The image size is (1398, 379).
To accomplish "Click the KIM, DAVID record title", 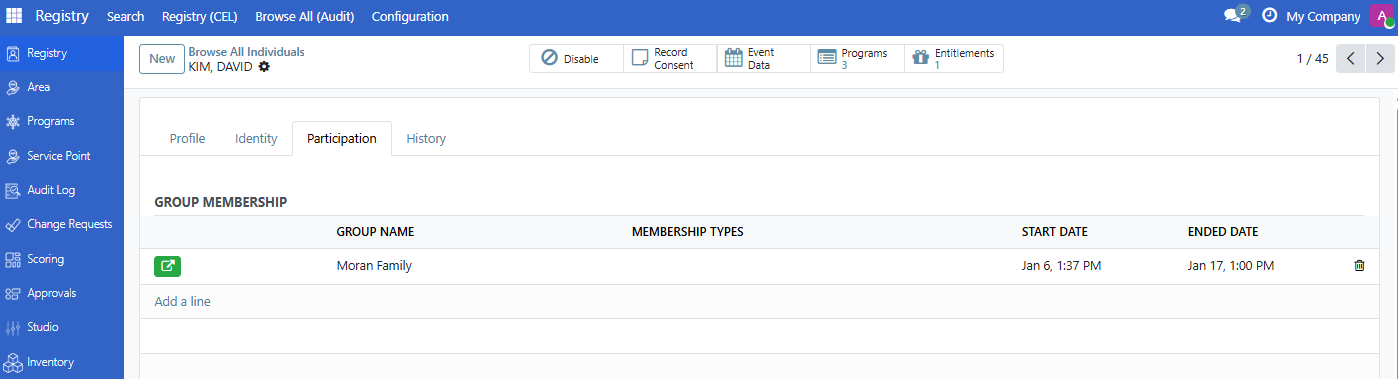I will 220,66.
